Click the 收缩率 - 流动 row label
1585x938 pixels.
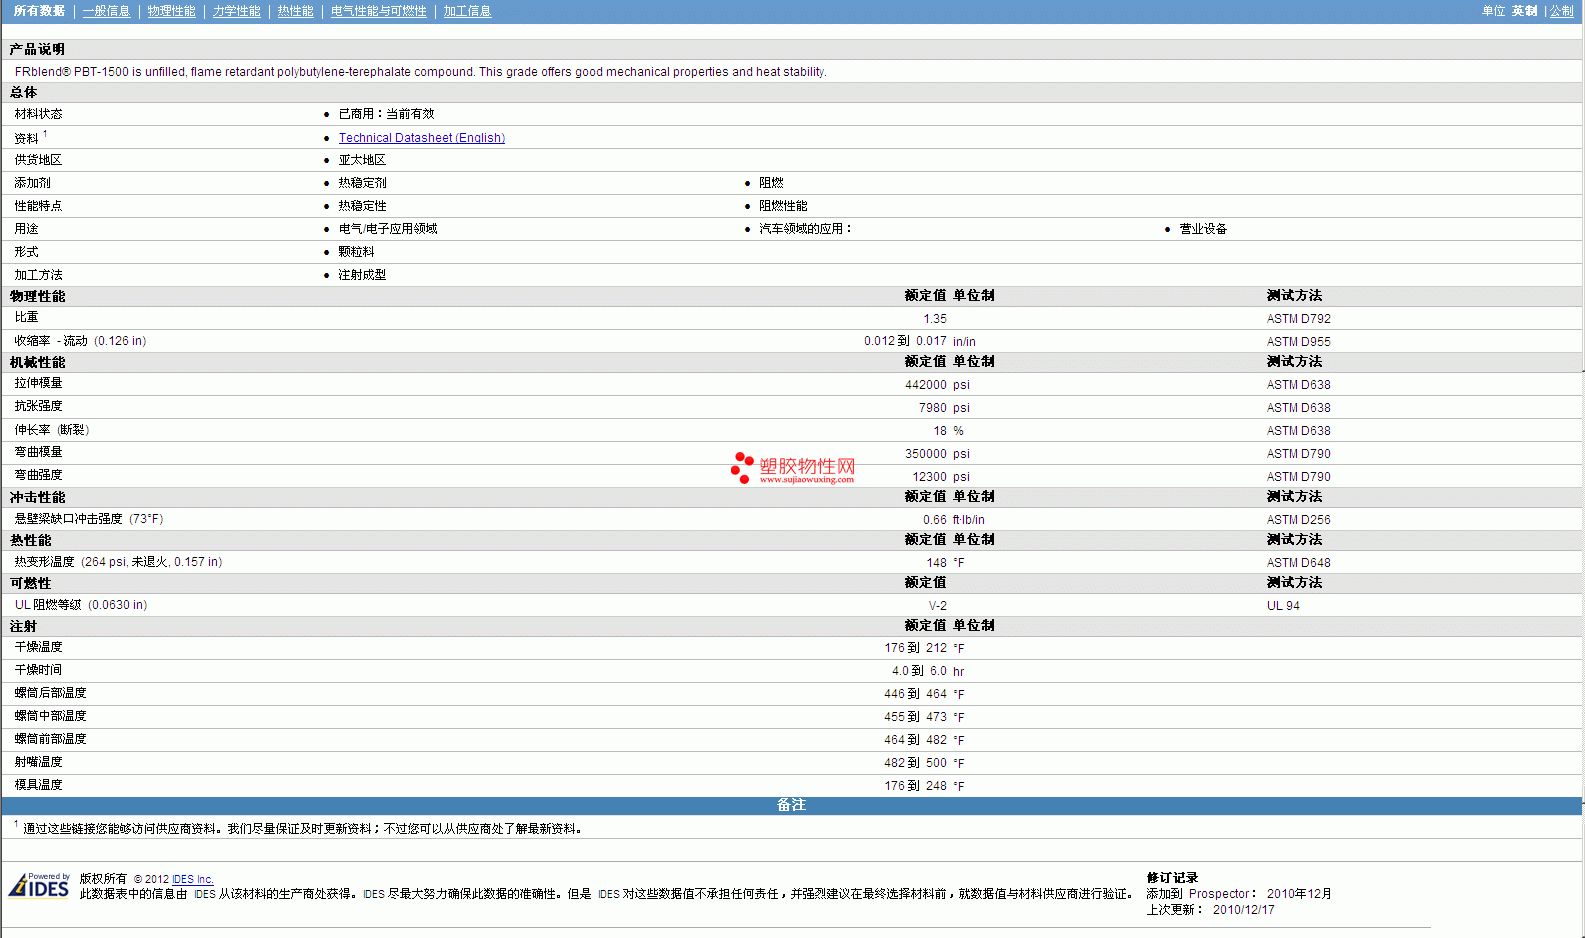point(80,341)
